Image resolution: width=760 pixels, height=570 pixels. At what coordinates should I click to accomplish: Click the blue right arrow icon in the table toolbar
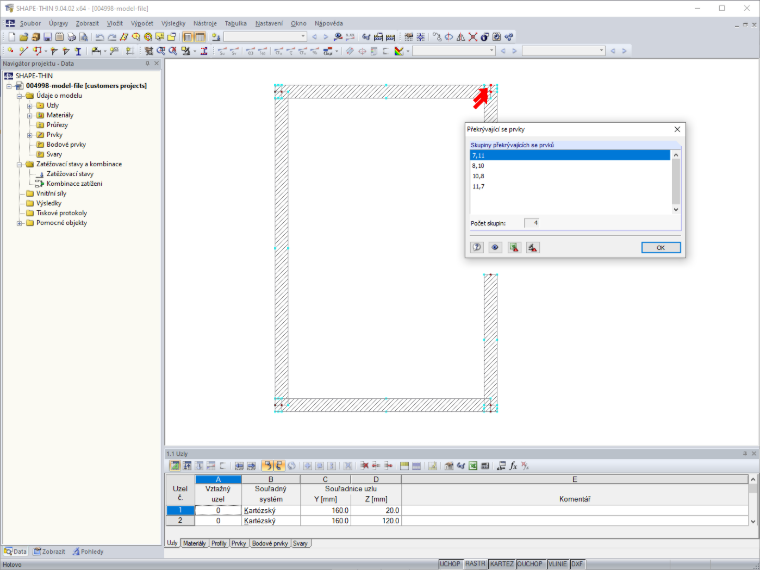coord(251,466)
